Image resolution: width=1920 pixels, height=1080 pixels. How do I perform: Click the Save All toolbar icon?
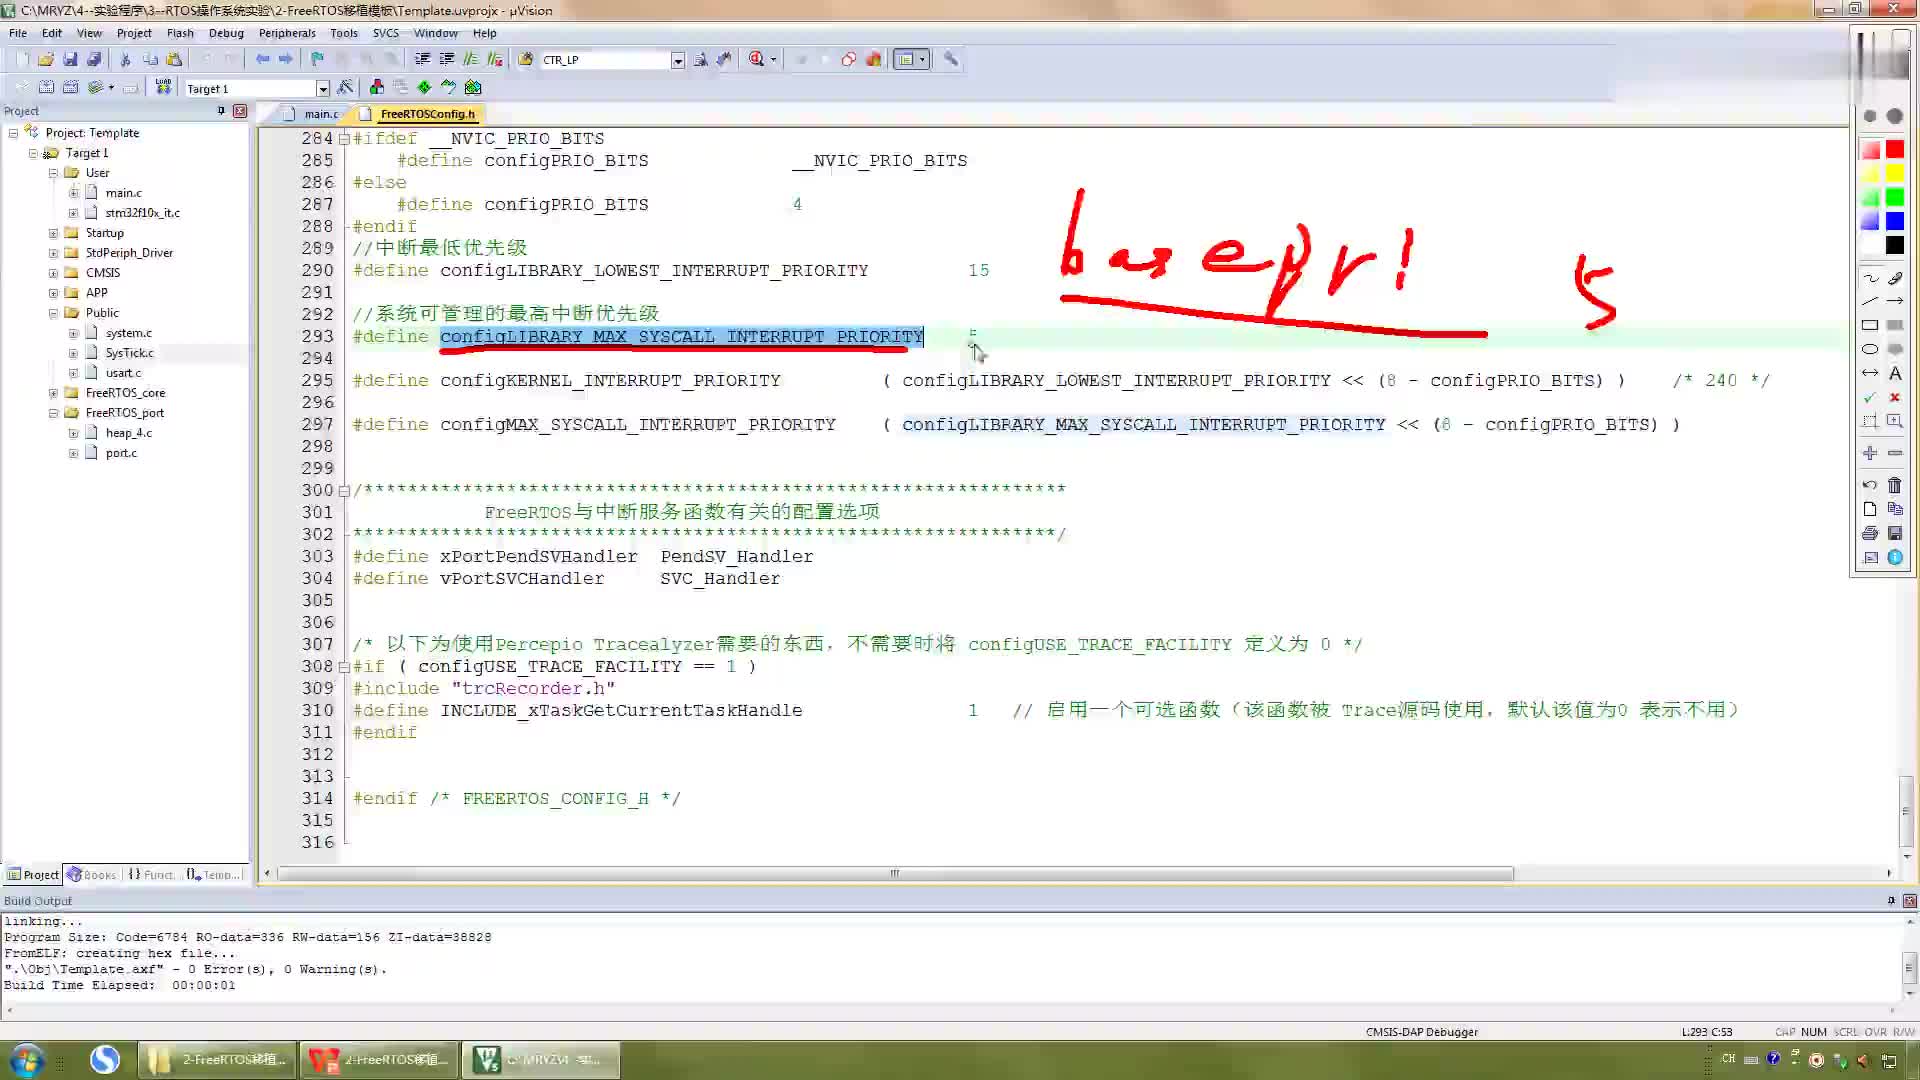coord(94,60)
